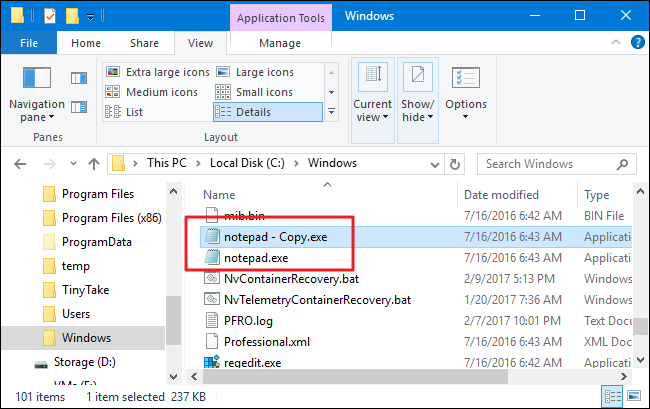This screenshot has height=409, width=650.
Task: Open the Users folder in tree
Action: 67,314
